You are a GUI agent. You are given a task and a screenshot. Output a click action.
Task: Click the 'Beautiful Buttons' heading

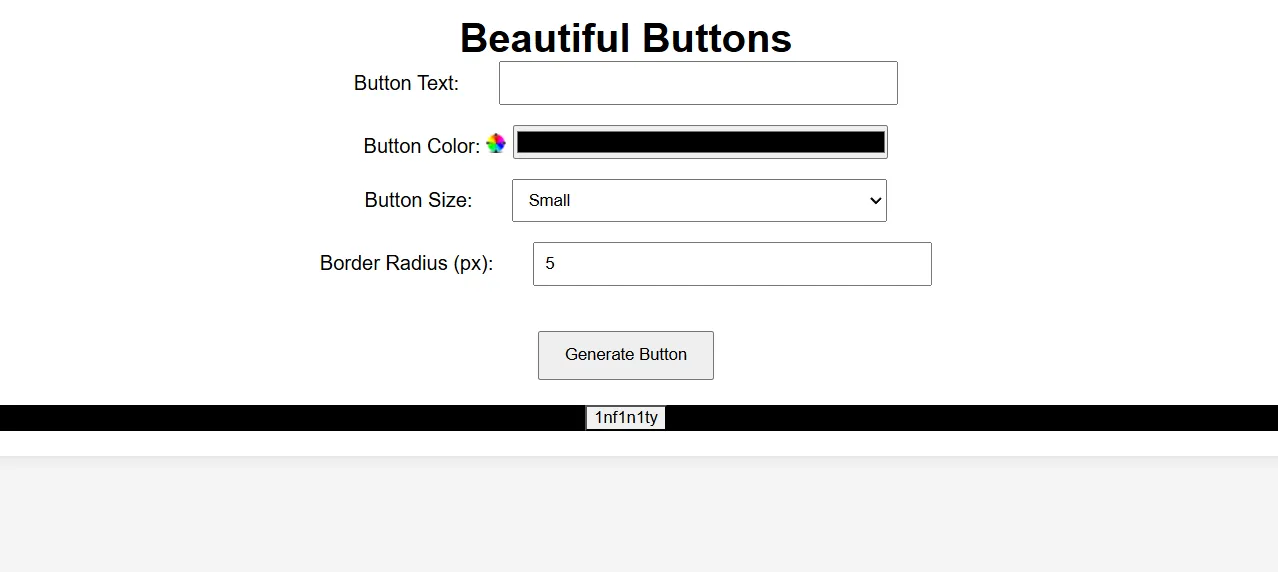pos(626,38)
